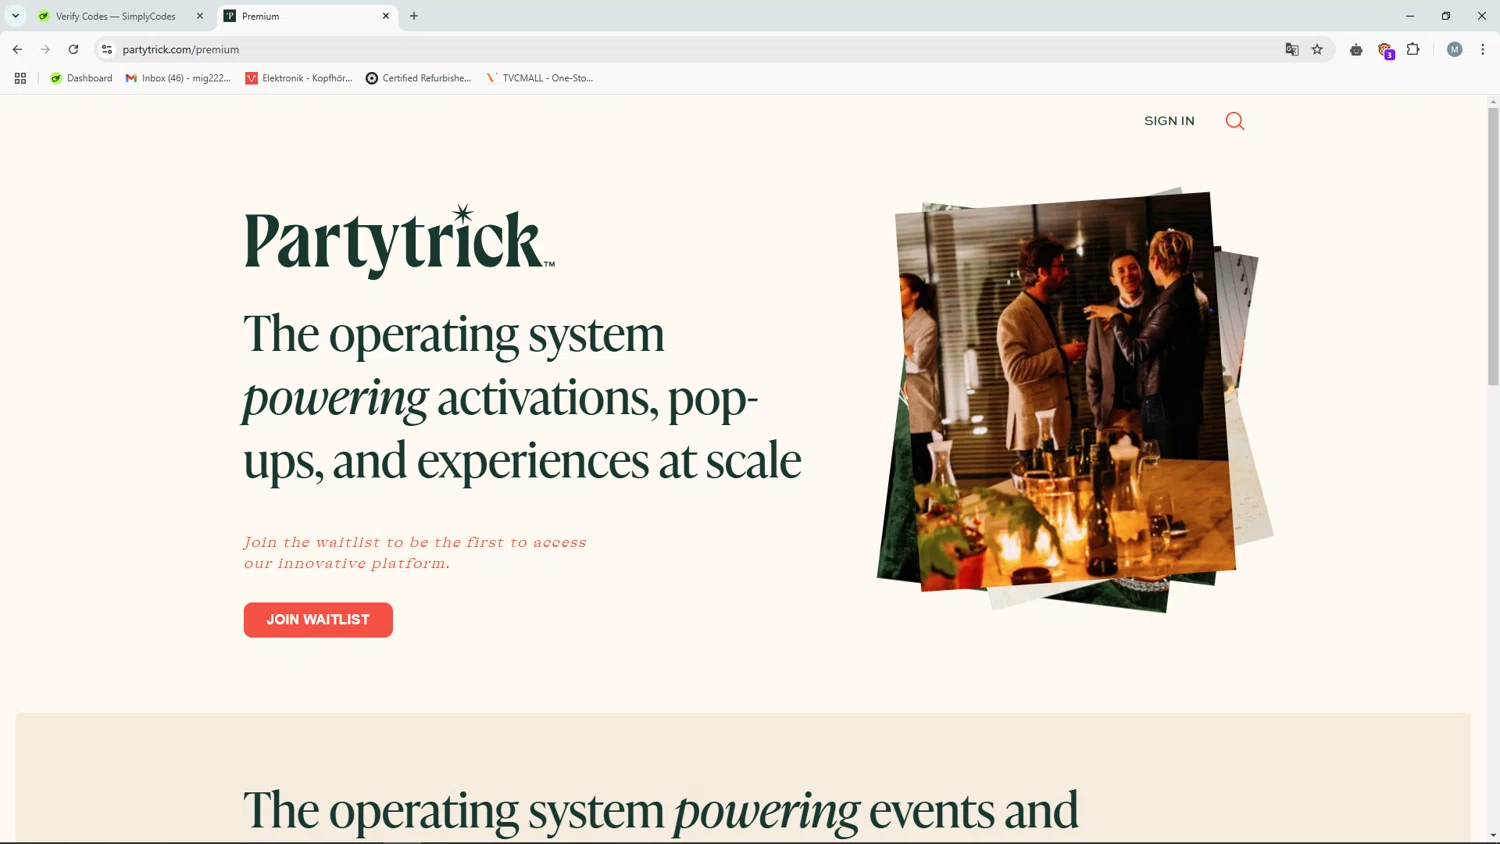Screen dimensions: 1500x844
Task: Open the TVCMALL - One-Sto... bookmark
Action: [x=540, y=78]
